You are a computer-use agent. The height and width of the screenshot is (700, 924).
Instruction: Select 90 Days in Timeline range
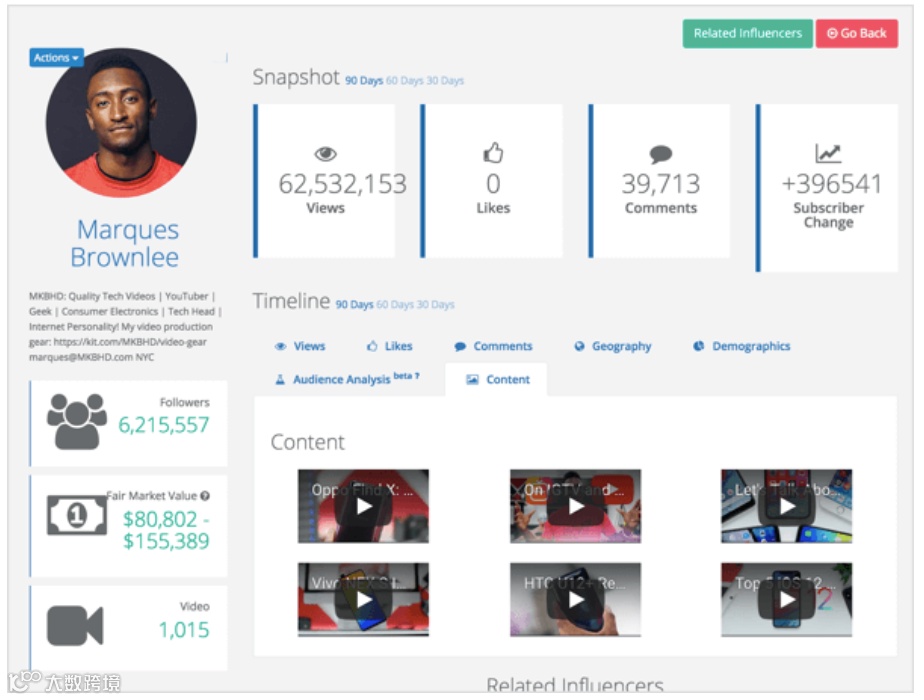[x=354, y=305]
